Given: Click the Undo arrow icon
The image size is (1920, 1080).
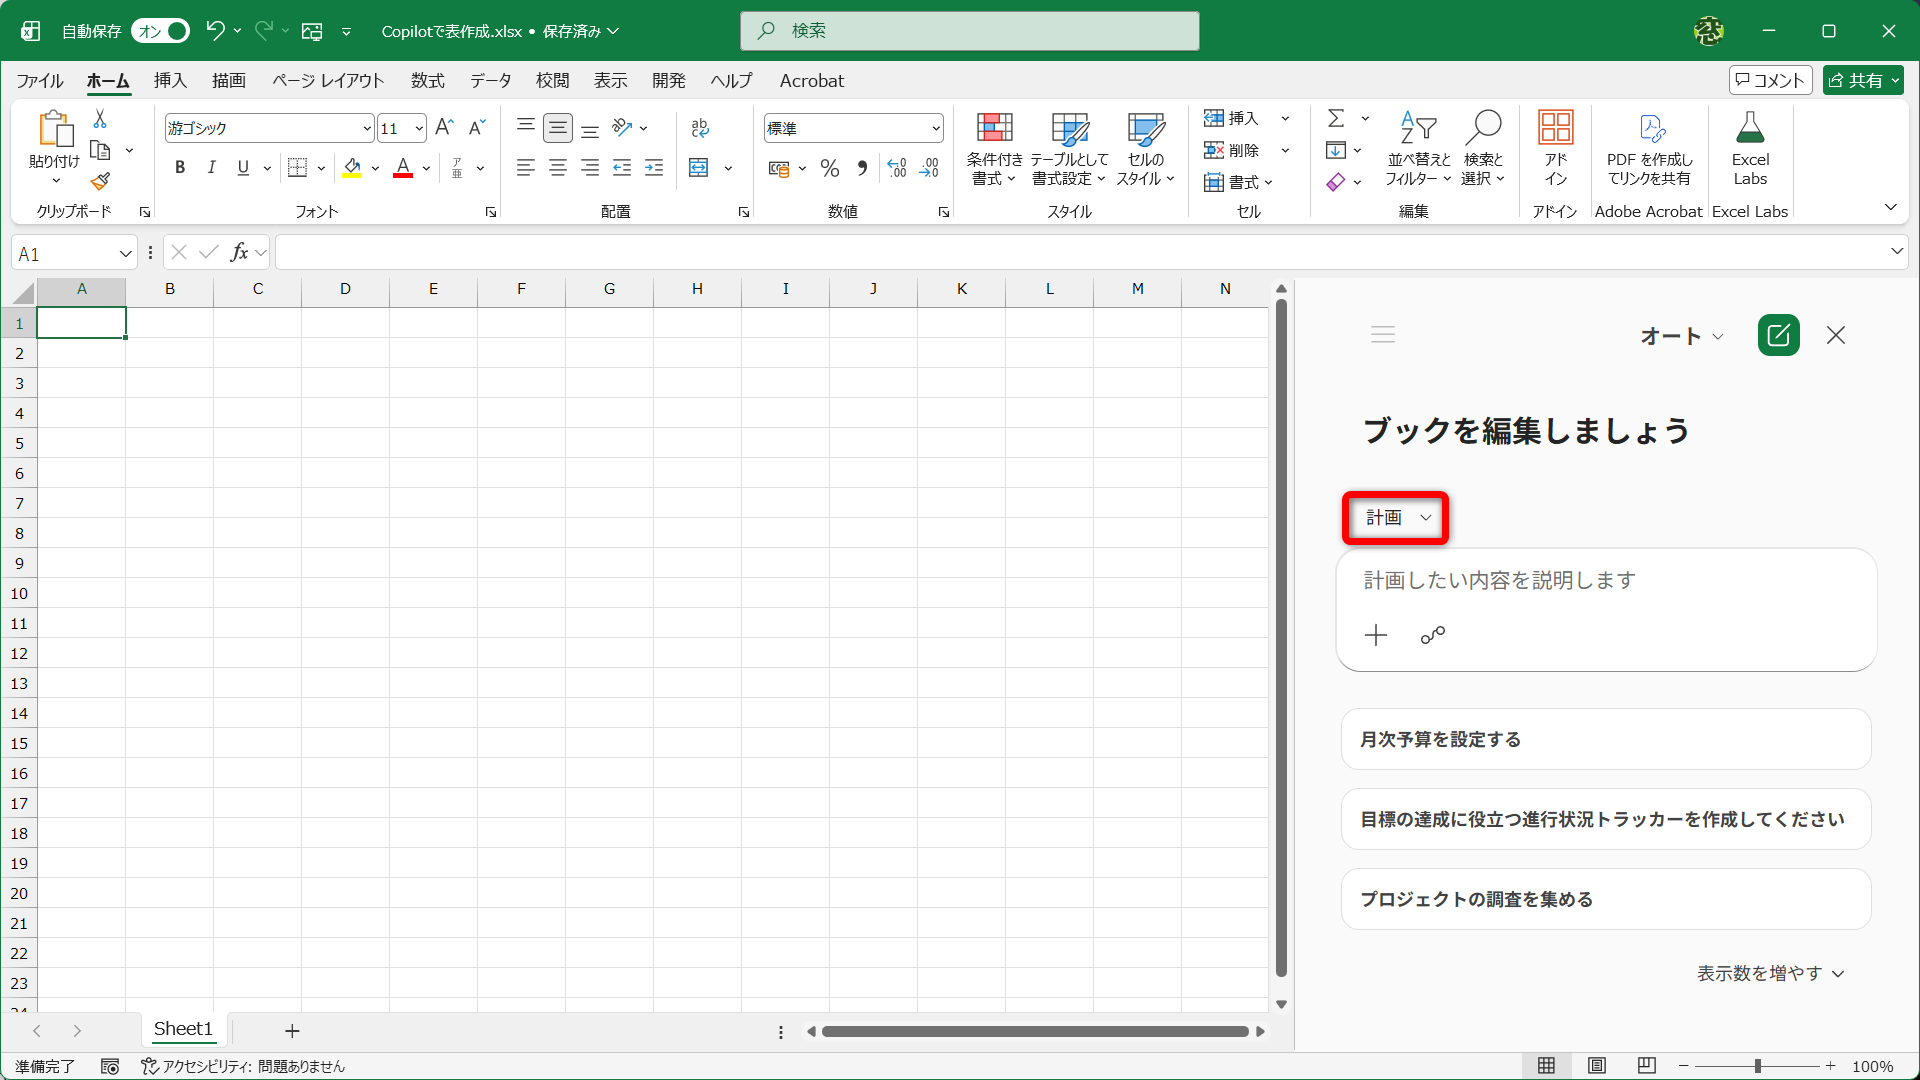Looking at the screenshot, I should [x=215, y=31].
